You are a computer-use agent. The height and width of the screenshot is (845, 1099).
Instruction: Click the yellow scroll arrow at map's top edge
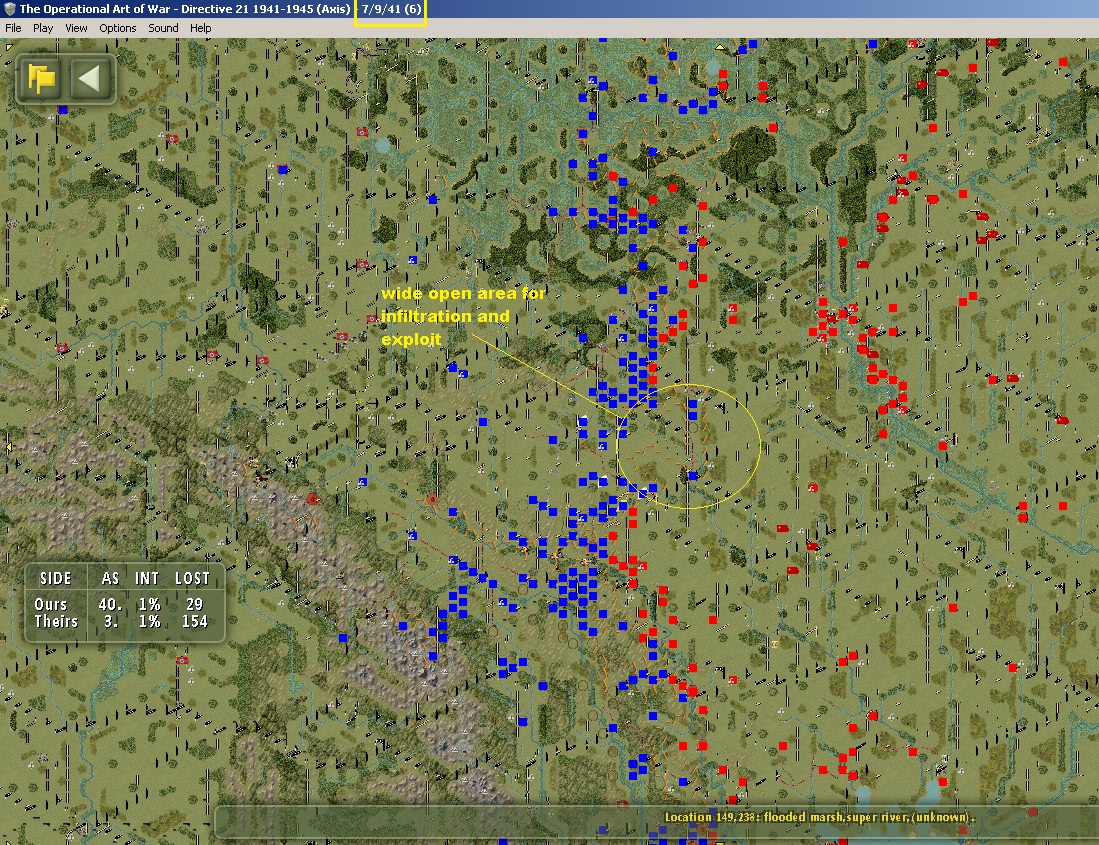(720, 46)
